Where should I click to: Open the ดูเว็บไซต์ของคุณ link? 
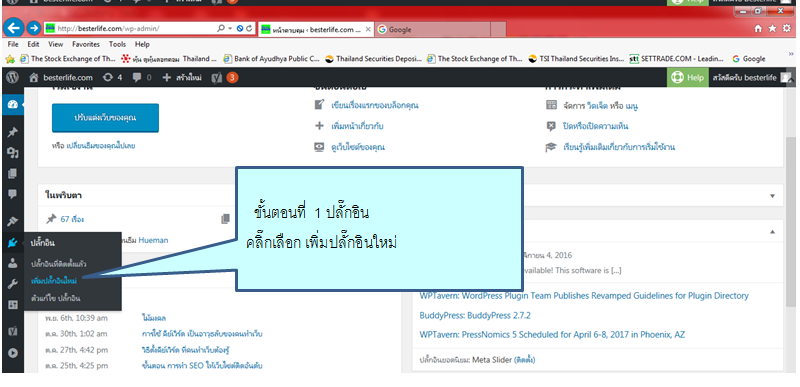(358, 147)
